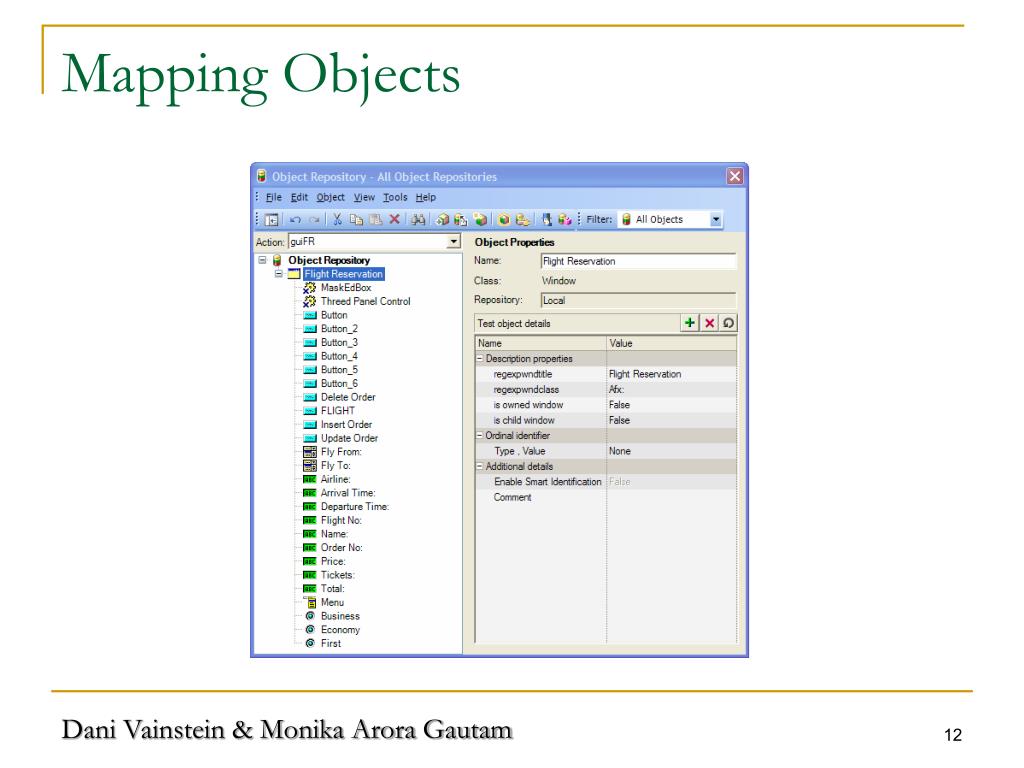Viewport: 1024px width, 768px height.
Task: Click the red X Delete toolbar icon
Action: pos(394,220)
